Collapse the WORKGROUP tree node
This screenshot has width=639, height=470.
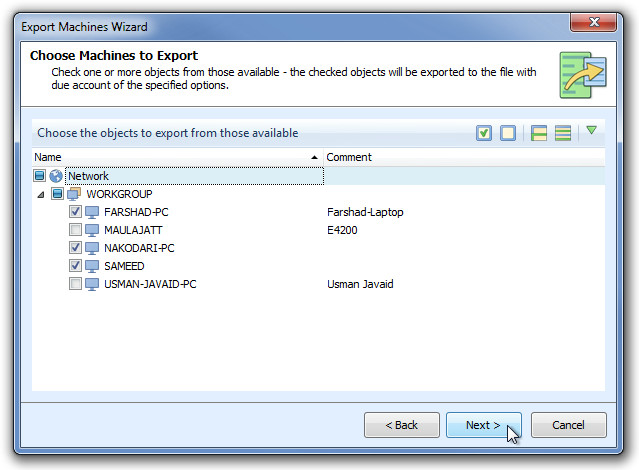pyautogui.click(x=41, y=195)
